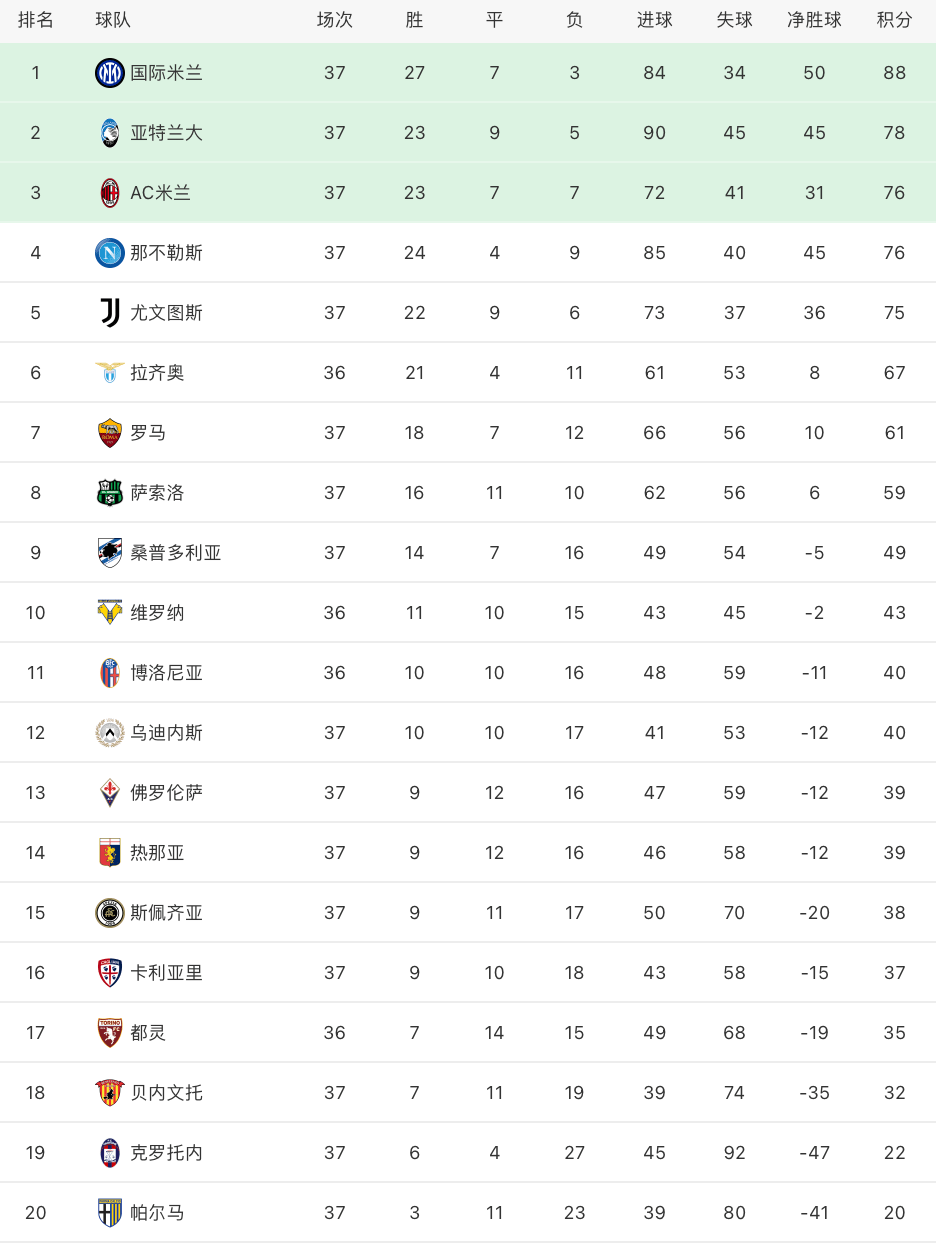Click the 克罗托内 team row

coord(468,1153)
